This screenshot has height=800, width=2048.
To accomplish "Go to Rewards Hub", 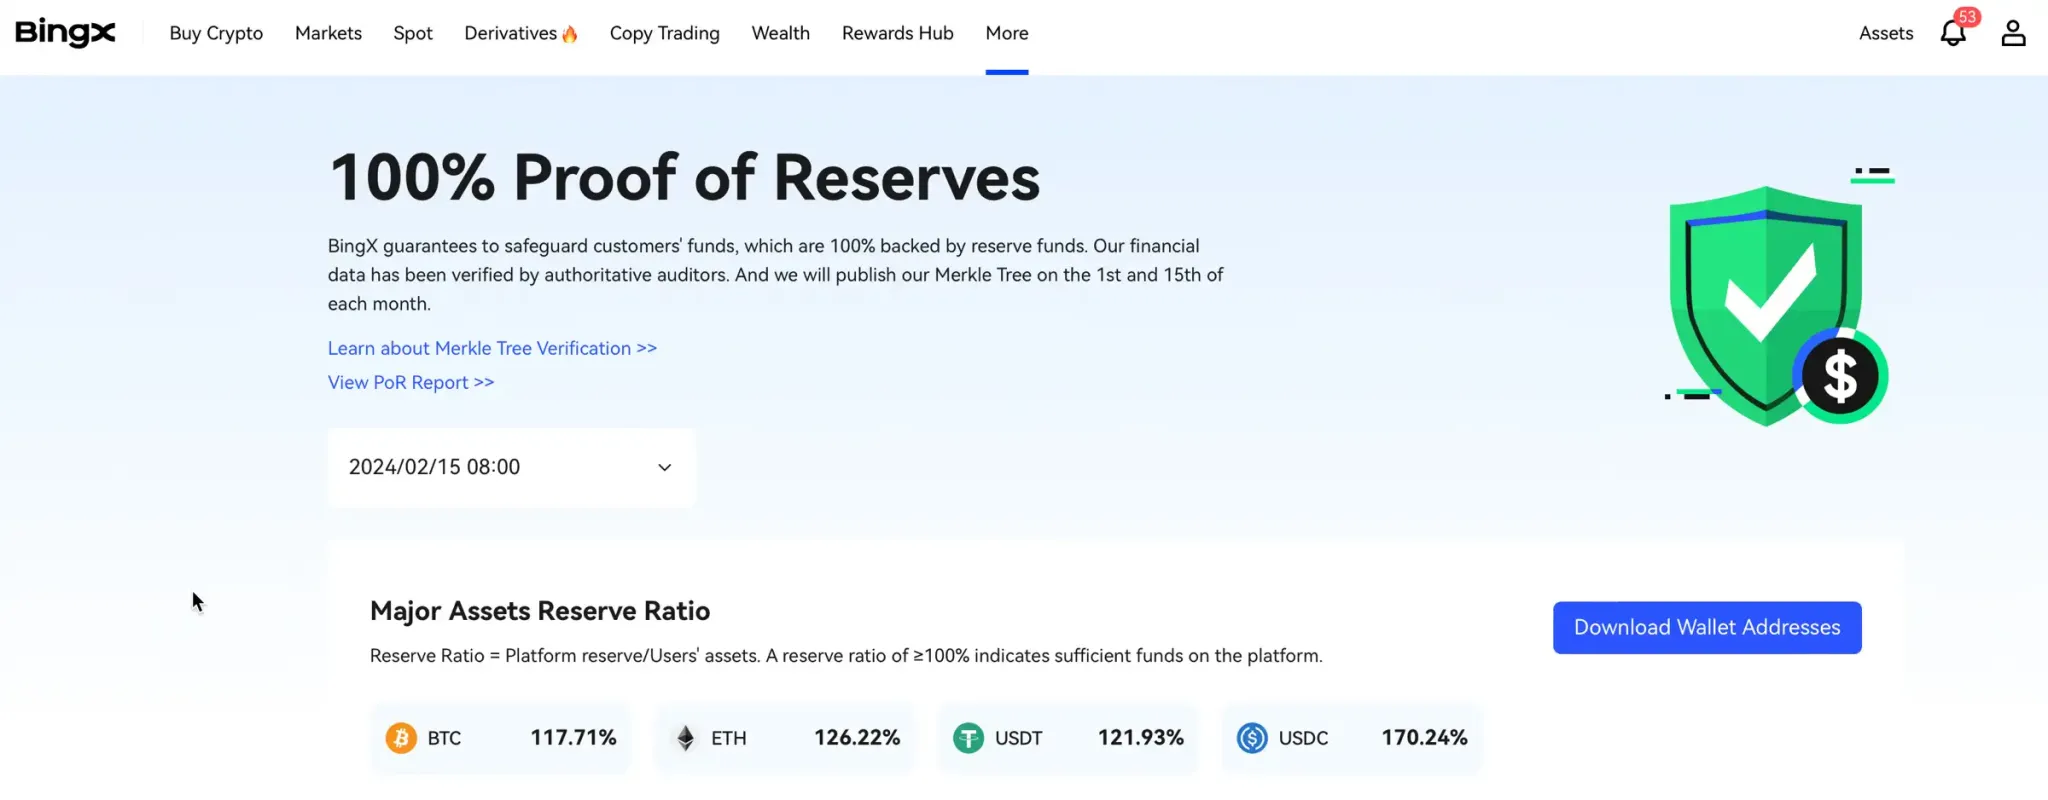I will click(898, 33).
